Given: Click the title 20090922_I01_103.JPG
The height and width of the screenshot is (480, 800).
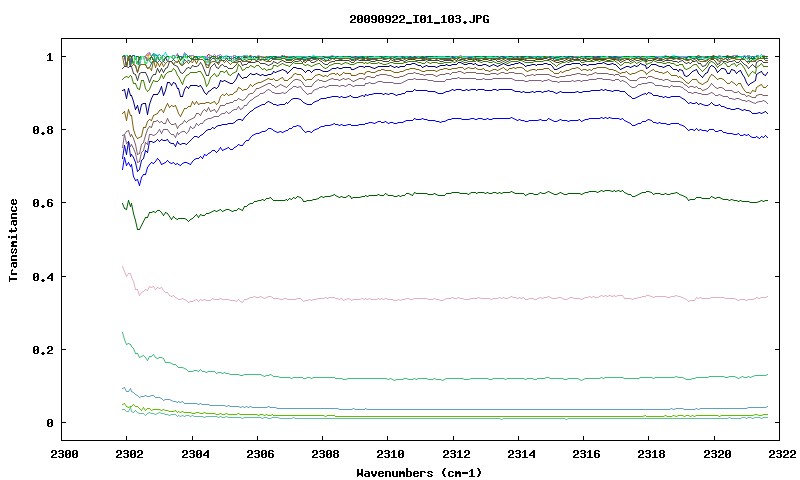Looking at the screenshot, I should [x=419, y=19].
